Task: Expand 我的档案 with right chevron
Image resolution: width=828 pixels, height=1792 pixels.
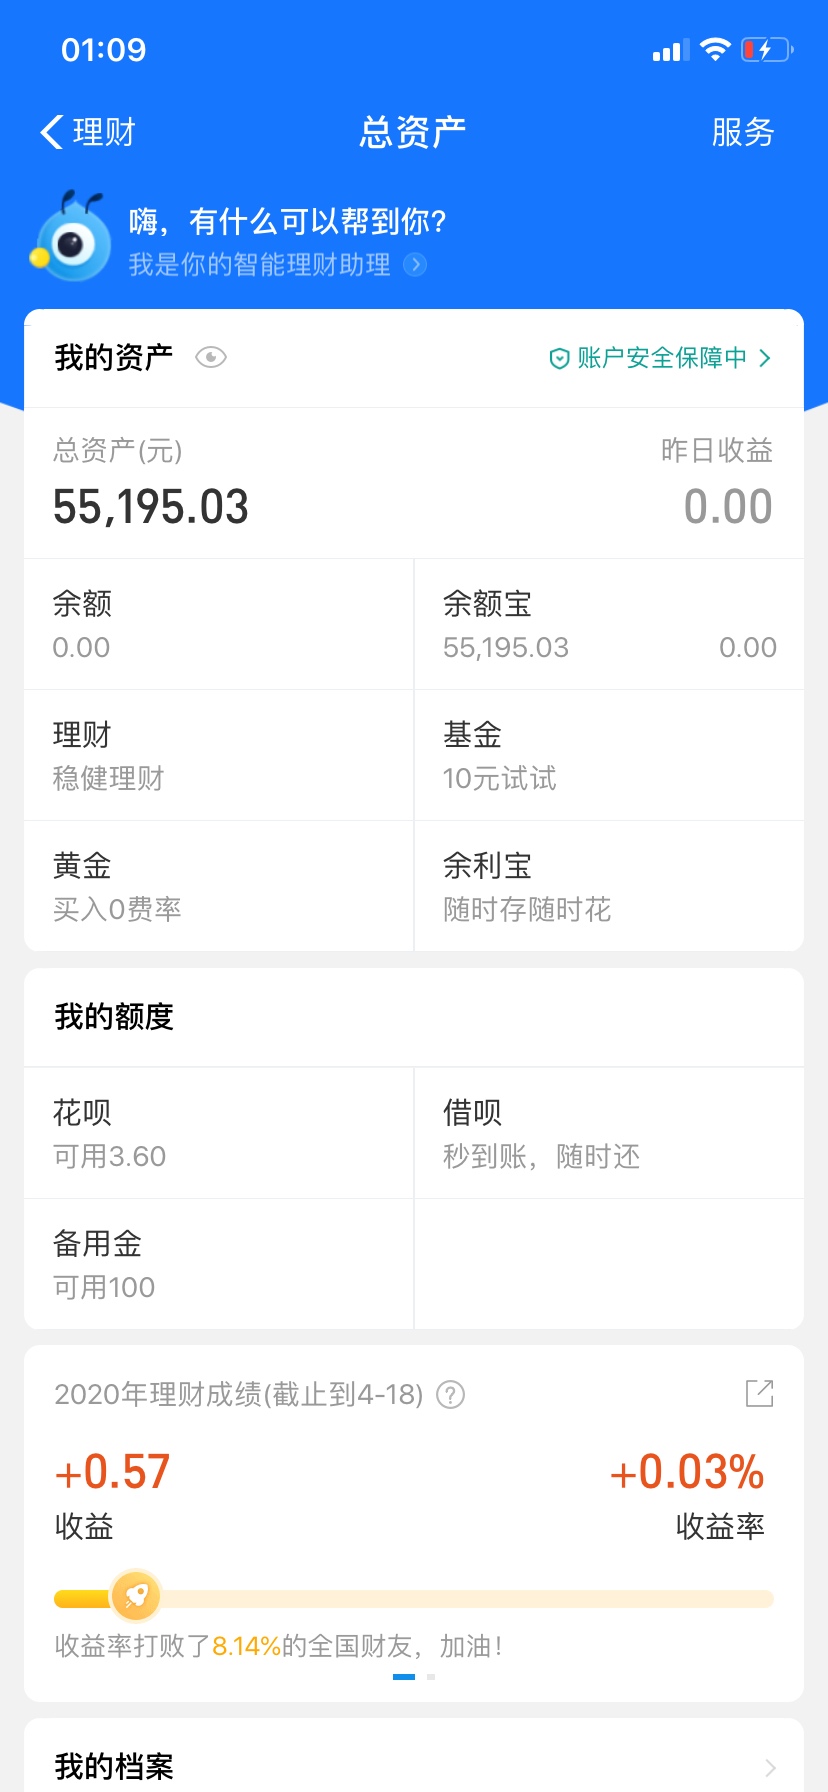Action: coord(770,1767)
